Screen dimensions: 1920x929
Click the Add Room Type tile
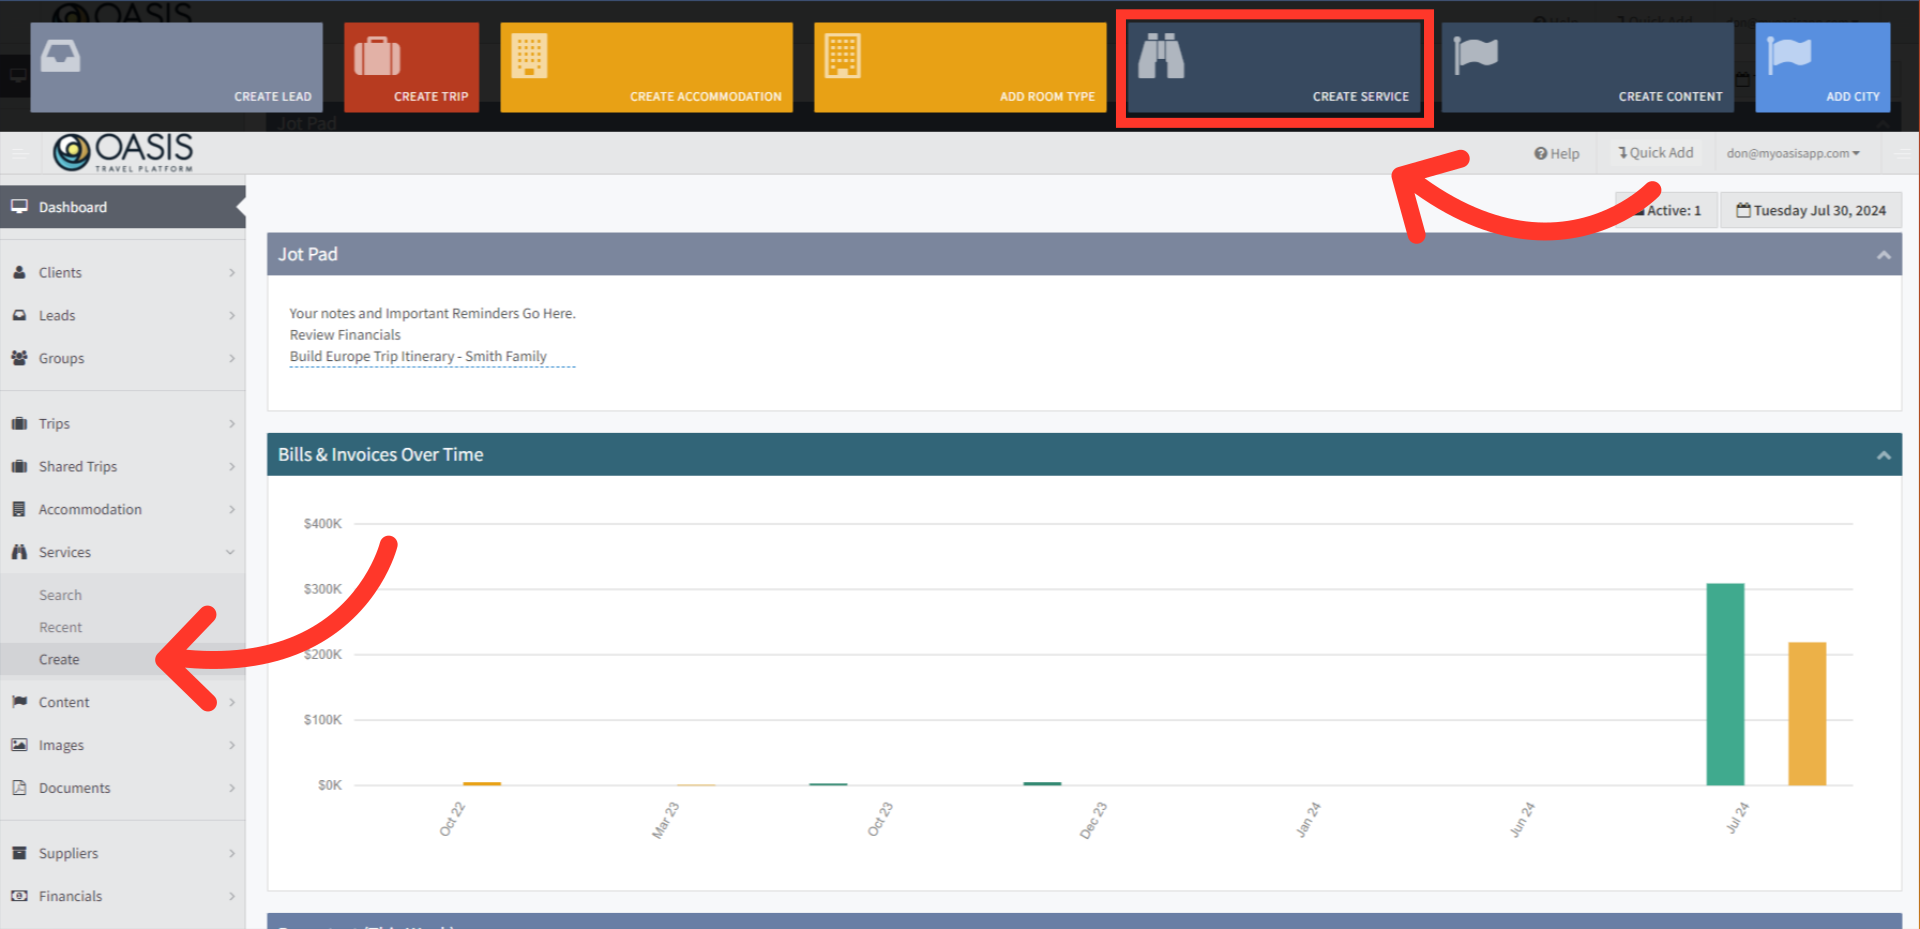960,67
